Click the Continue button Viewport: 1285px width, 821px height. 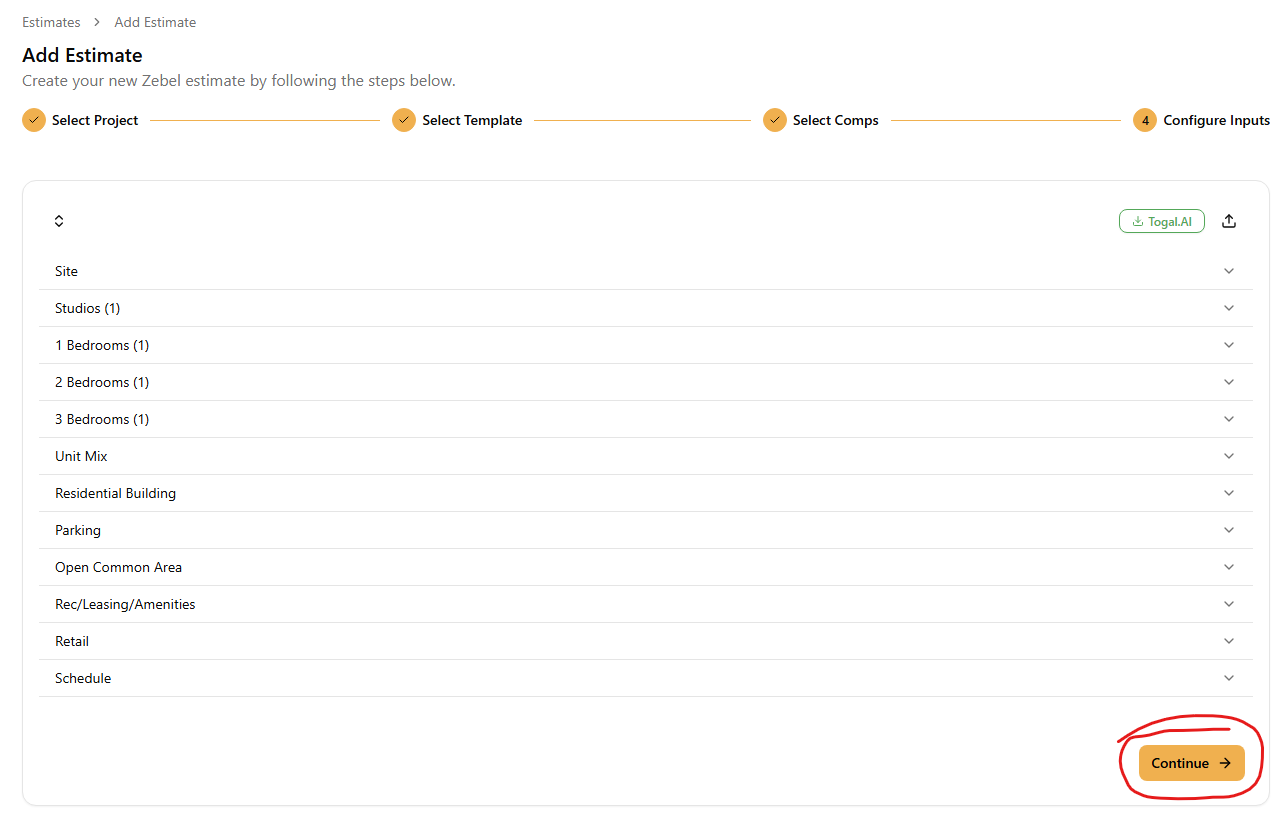pyautogui.click(x=1191, y=763)
